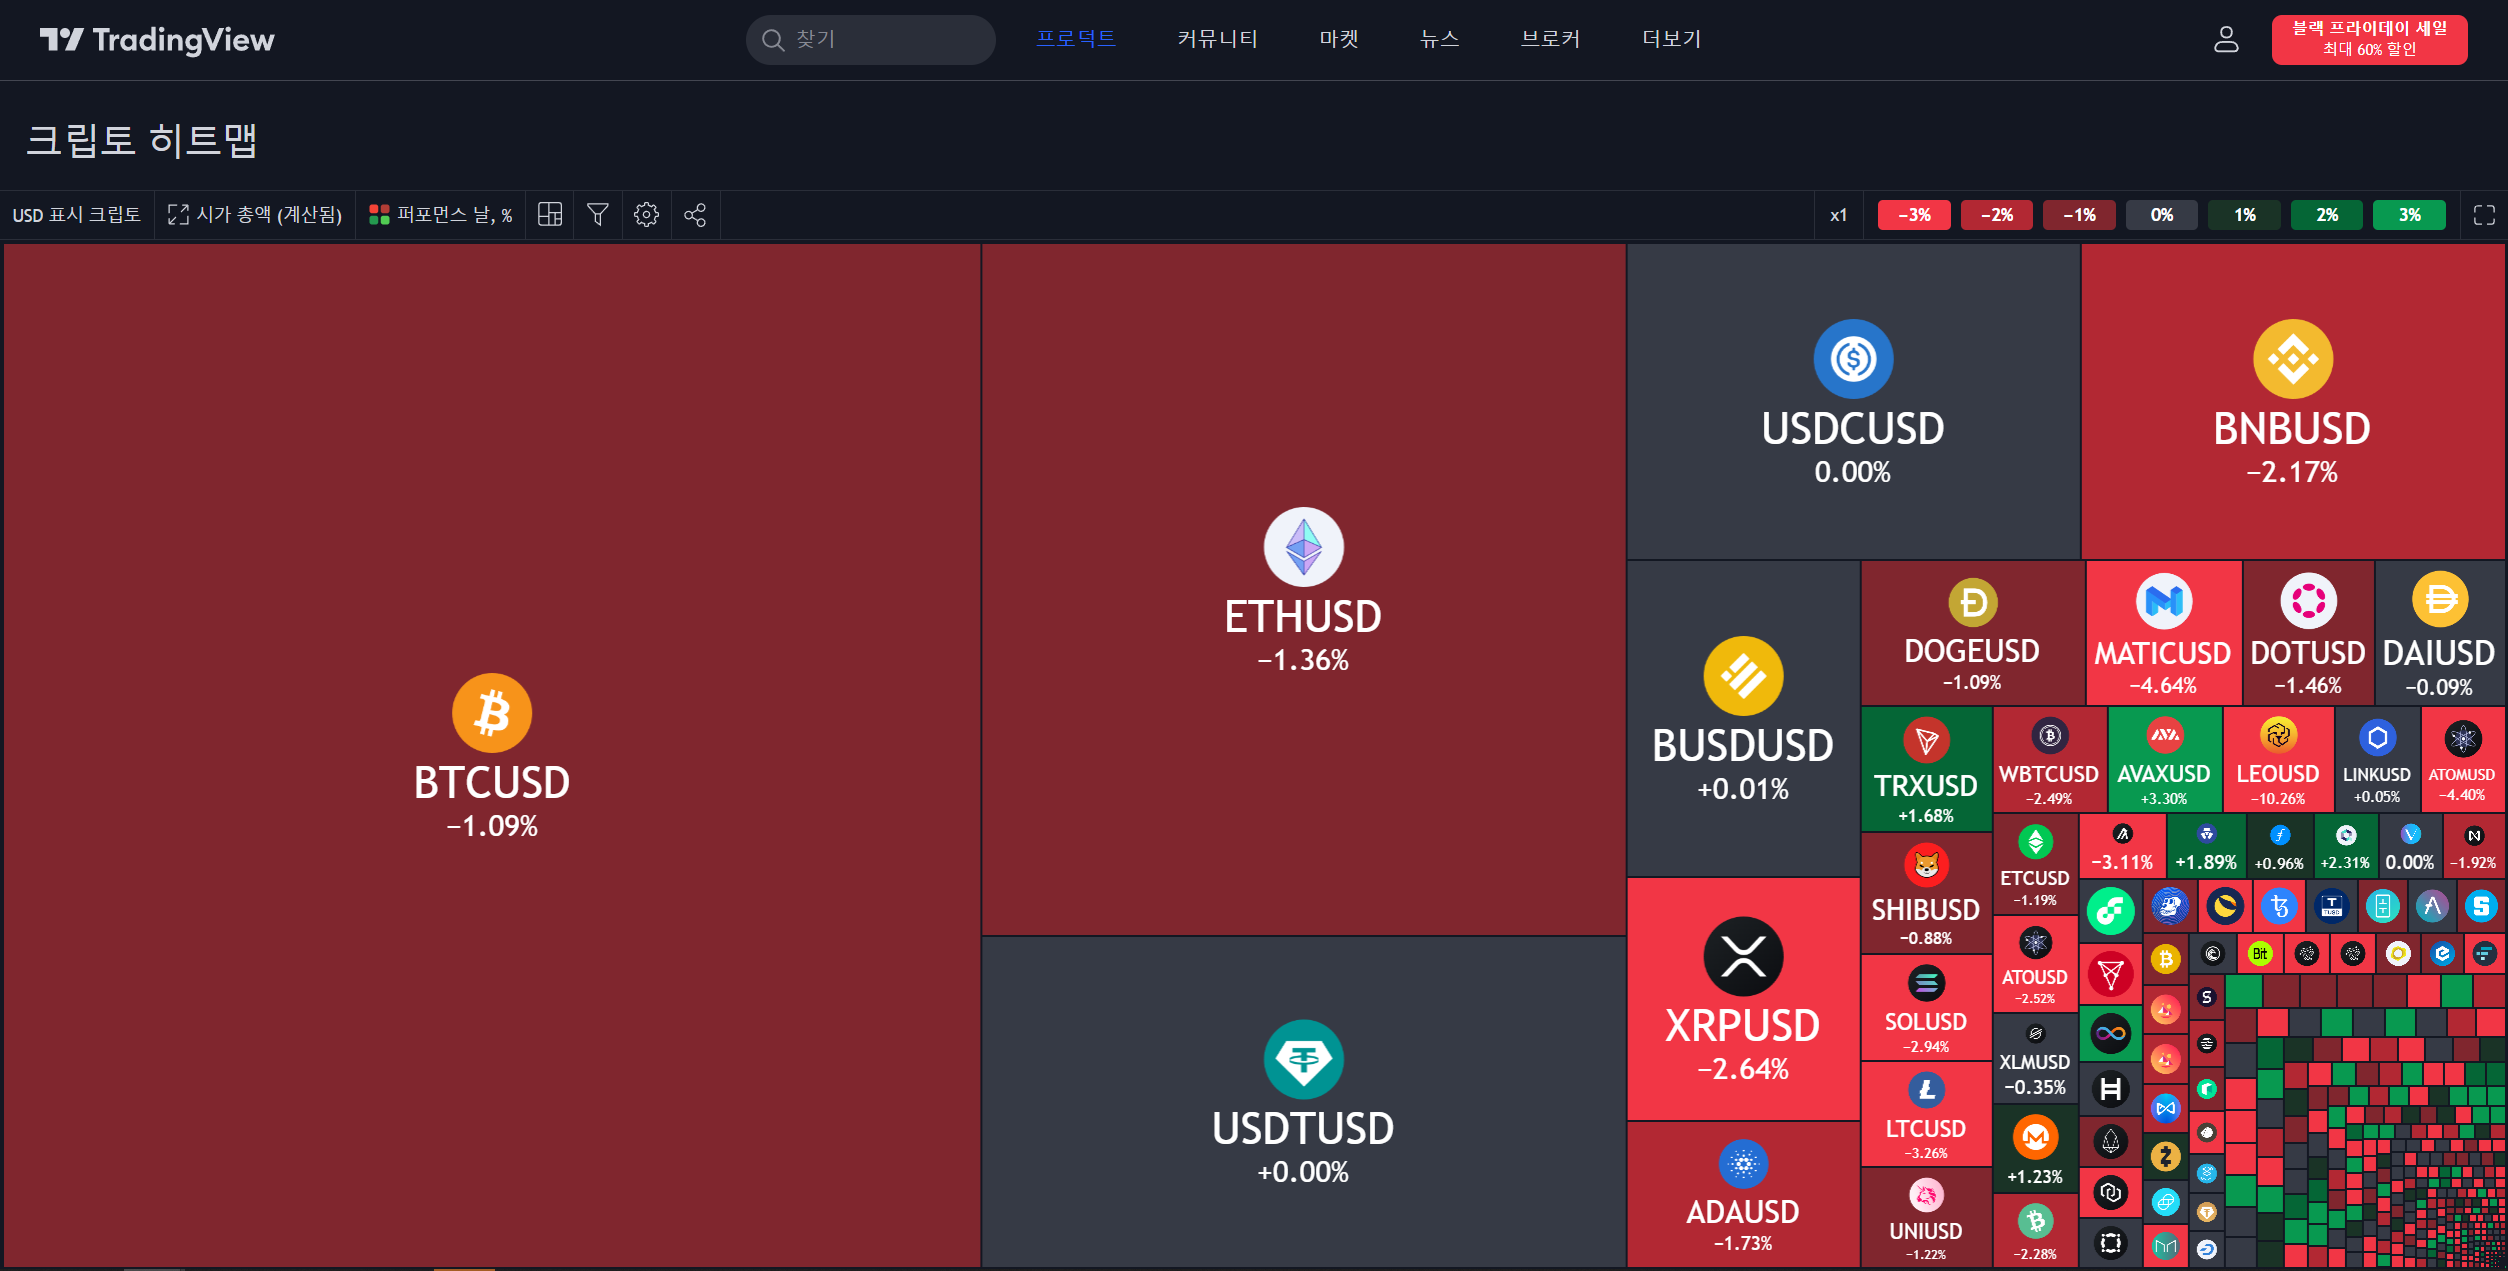Click the USDCUSD coin icon
This screenshot has width=2508, height=1271.
[1853, 359]
